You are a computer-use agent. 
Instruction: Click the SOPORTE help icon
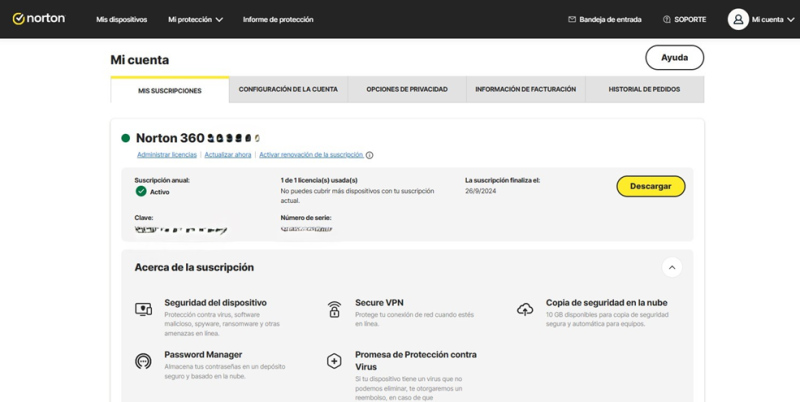(667, 19)
